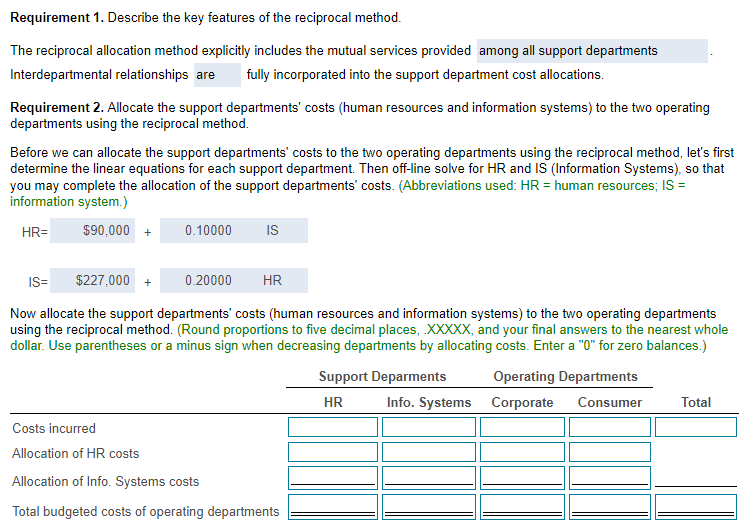This screenshot has height=529, width=744.
Task: Select Costs incurred Info. Systems cell
Action: [x=428, y=427]
